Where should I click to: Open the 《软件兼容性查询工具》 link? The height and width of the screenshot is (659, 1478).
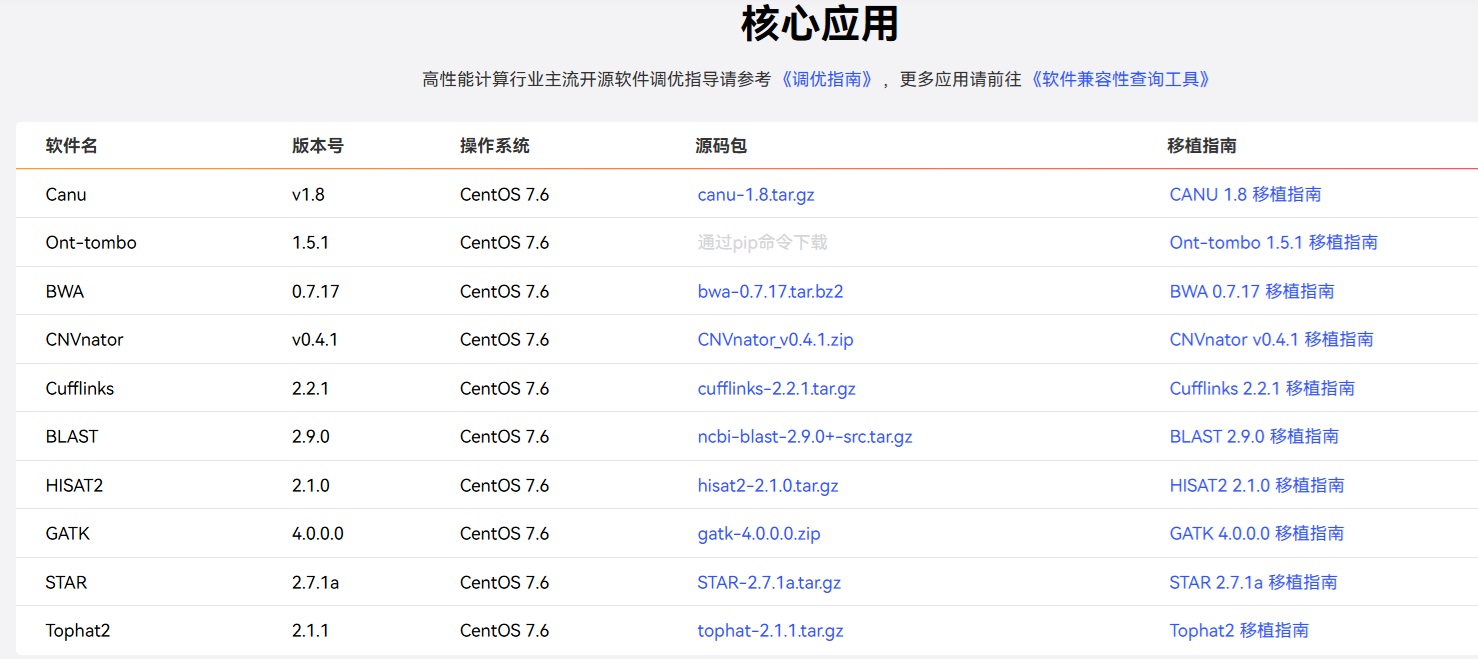1122,79
